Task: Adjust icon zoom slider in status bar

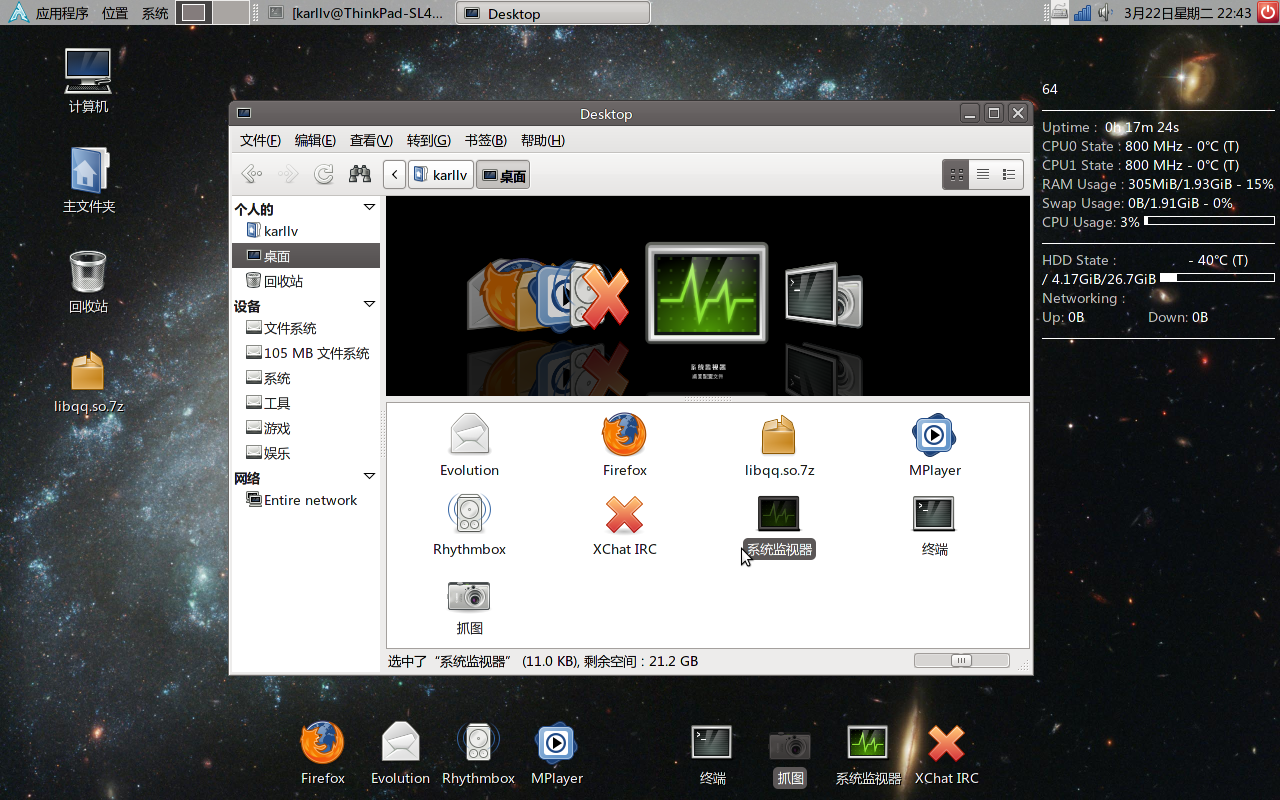Action: coord(961,660)
